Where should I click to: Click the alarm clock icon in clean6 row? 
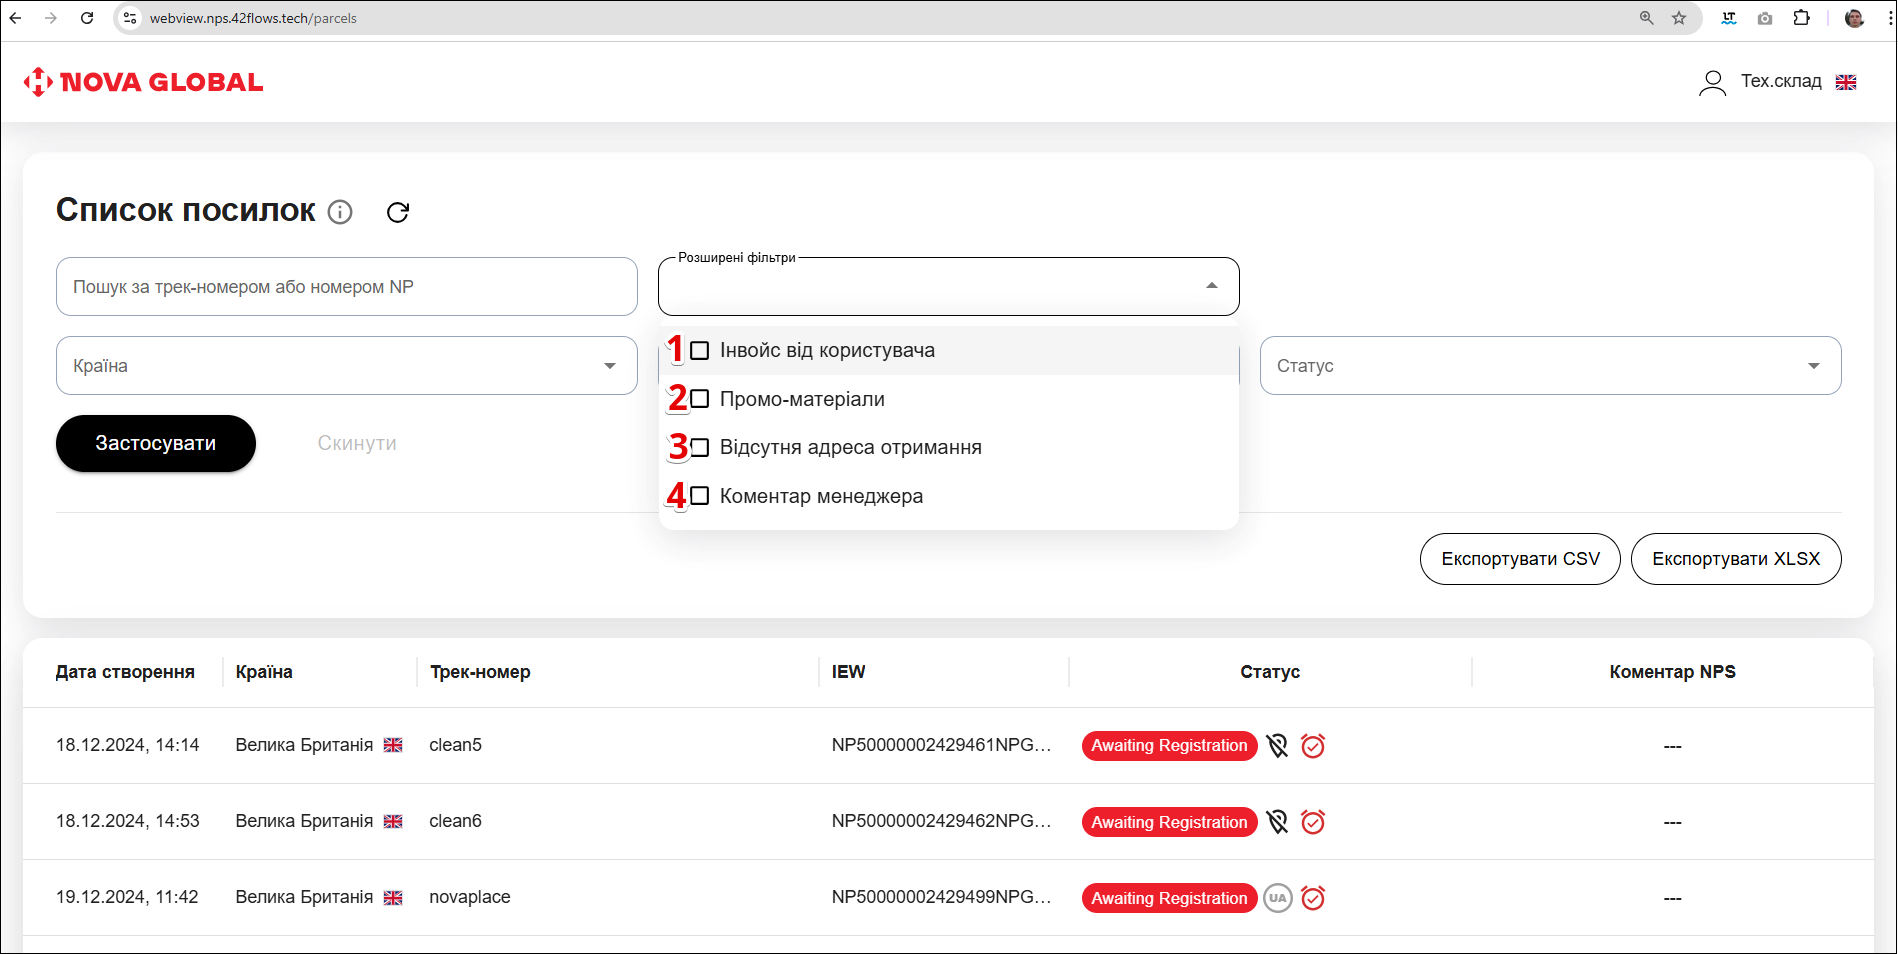(1313, 822)
